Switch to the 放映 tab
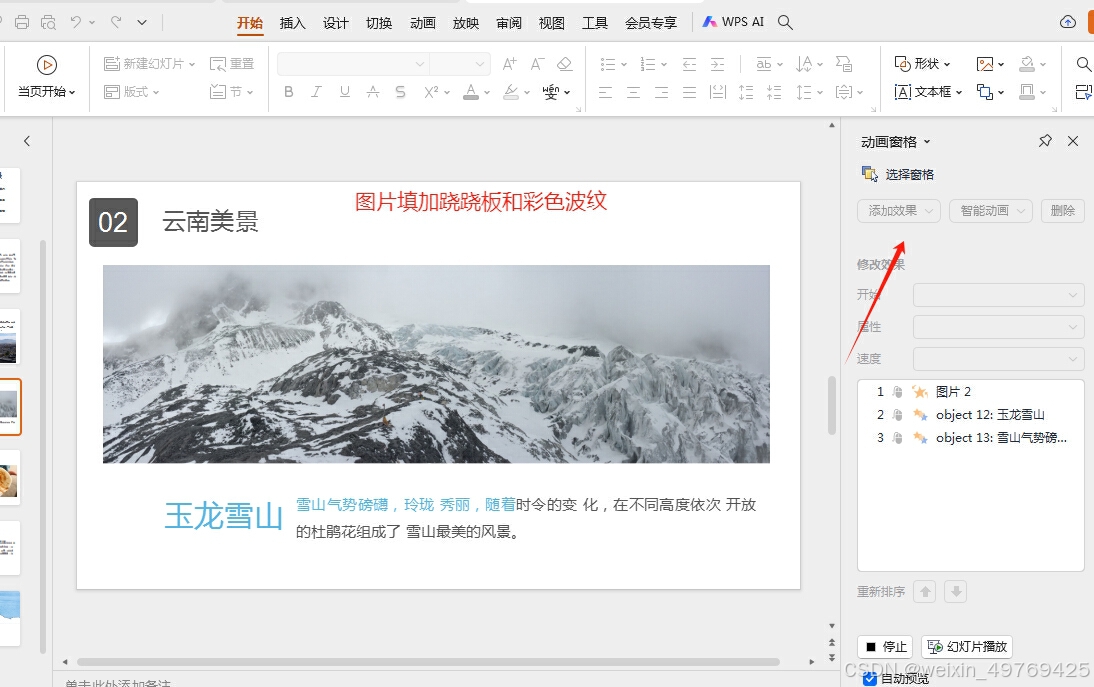Screen dimensions: 1094x687 pos(465,23)
